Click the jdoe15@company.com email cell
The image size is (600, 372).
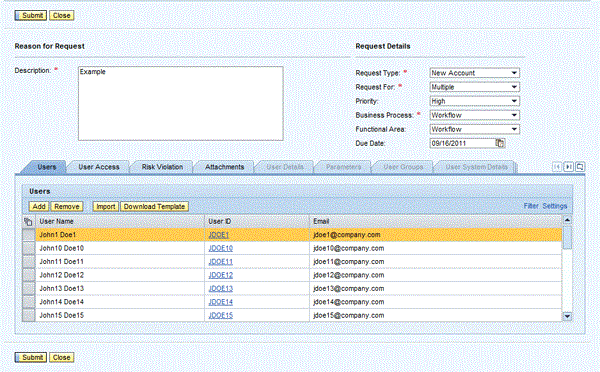click(x=435, y=315)
